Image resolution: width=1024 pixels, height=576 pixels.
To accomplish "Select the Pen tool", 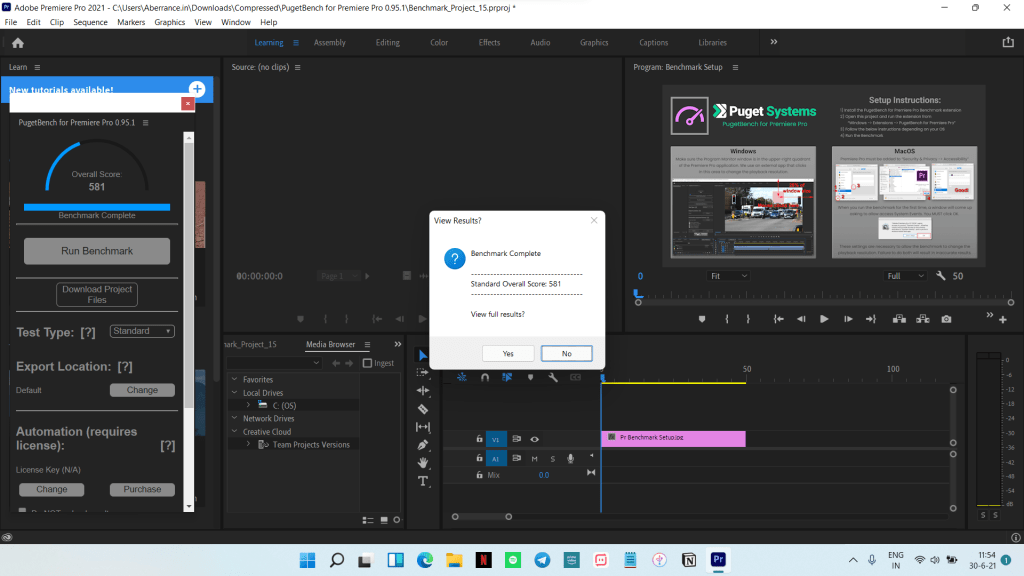I will coord(423,445).
